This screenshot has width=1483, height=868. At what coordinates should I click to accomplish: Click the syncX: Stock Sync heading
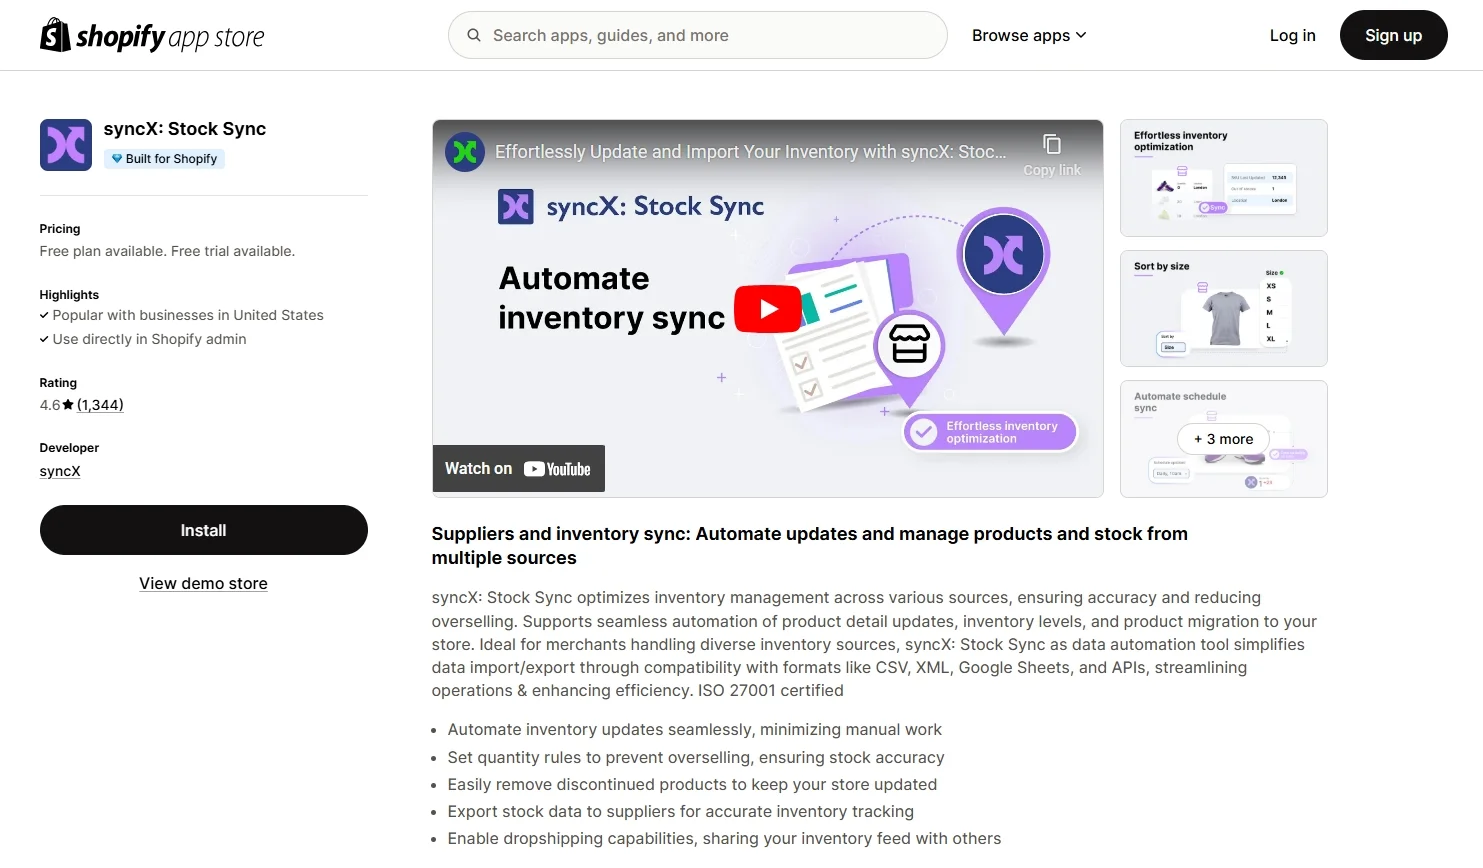(185, 129)
